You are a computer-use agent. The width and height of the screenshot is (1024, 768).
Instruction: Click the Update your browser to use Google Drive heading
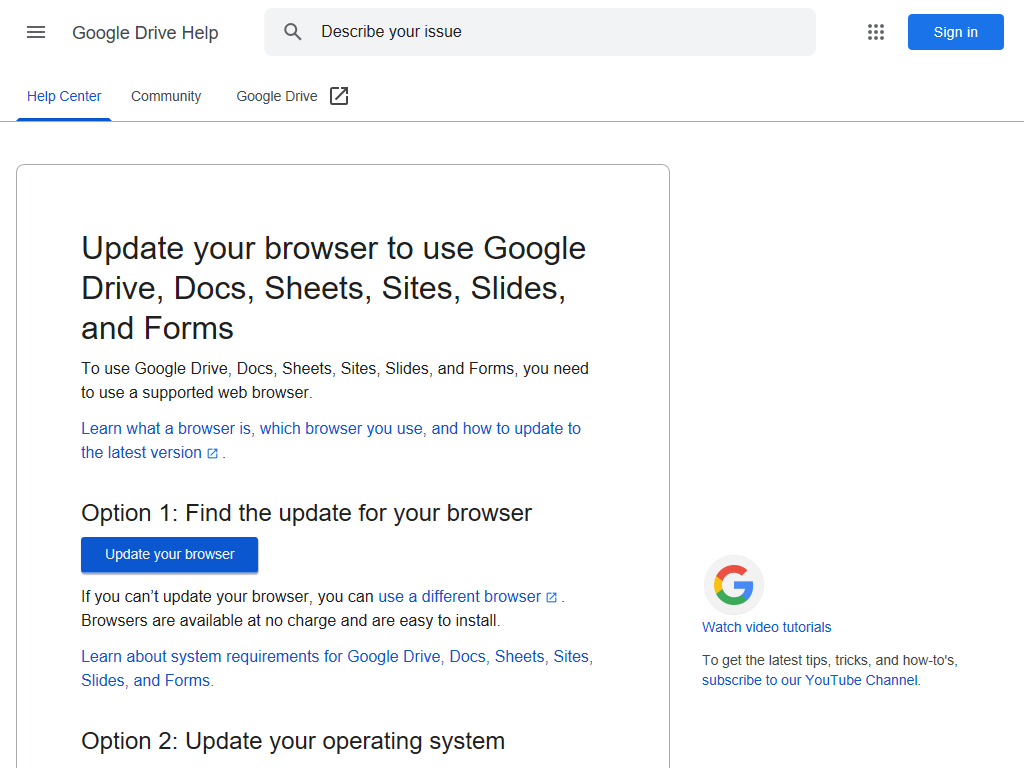coord(333,288)
